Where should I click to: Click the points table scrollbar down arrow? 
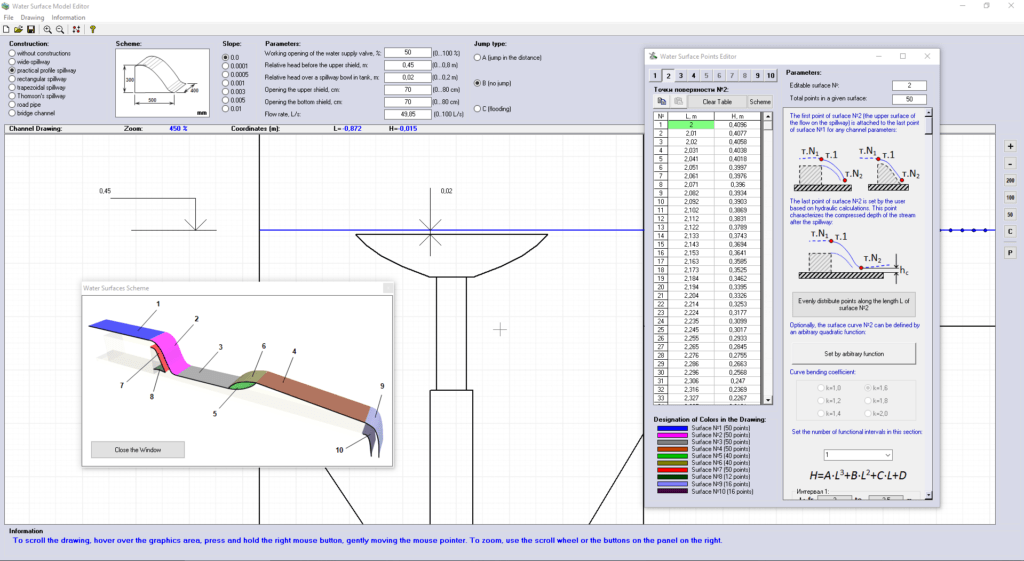click(x=768, y=400)
